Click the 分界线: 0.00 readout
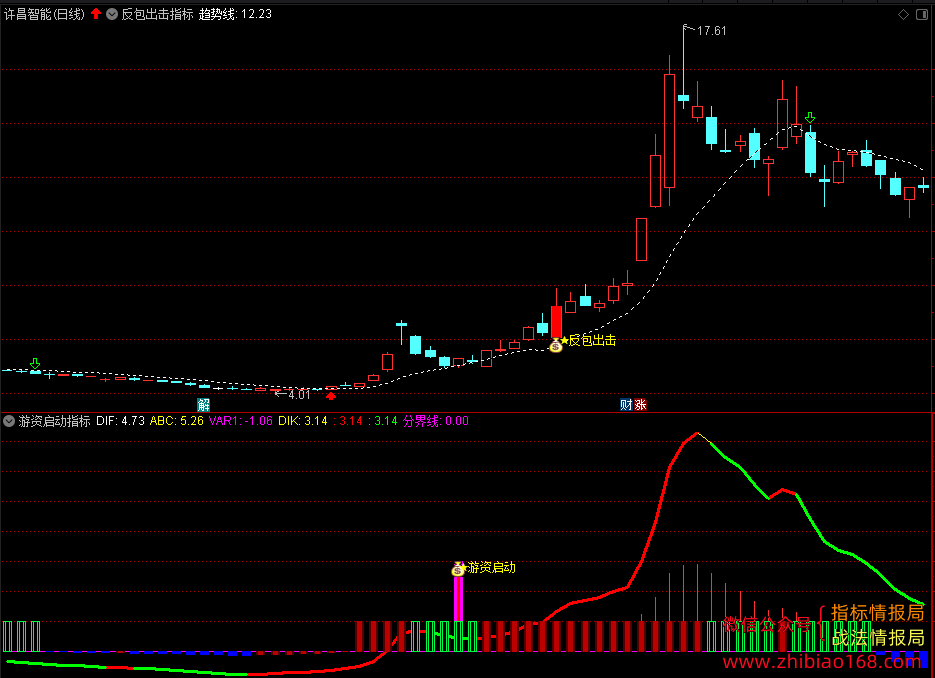The width and height of the screenshot is (935, 678). (x=436, y=421)
